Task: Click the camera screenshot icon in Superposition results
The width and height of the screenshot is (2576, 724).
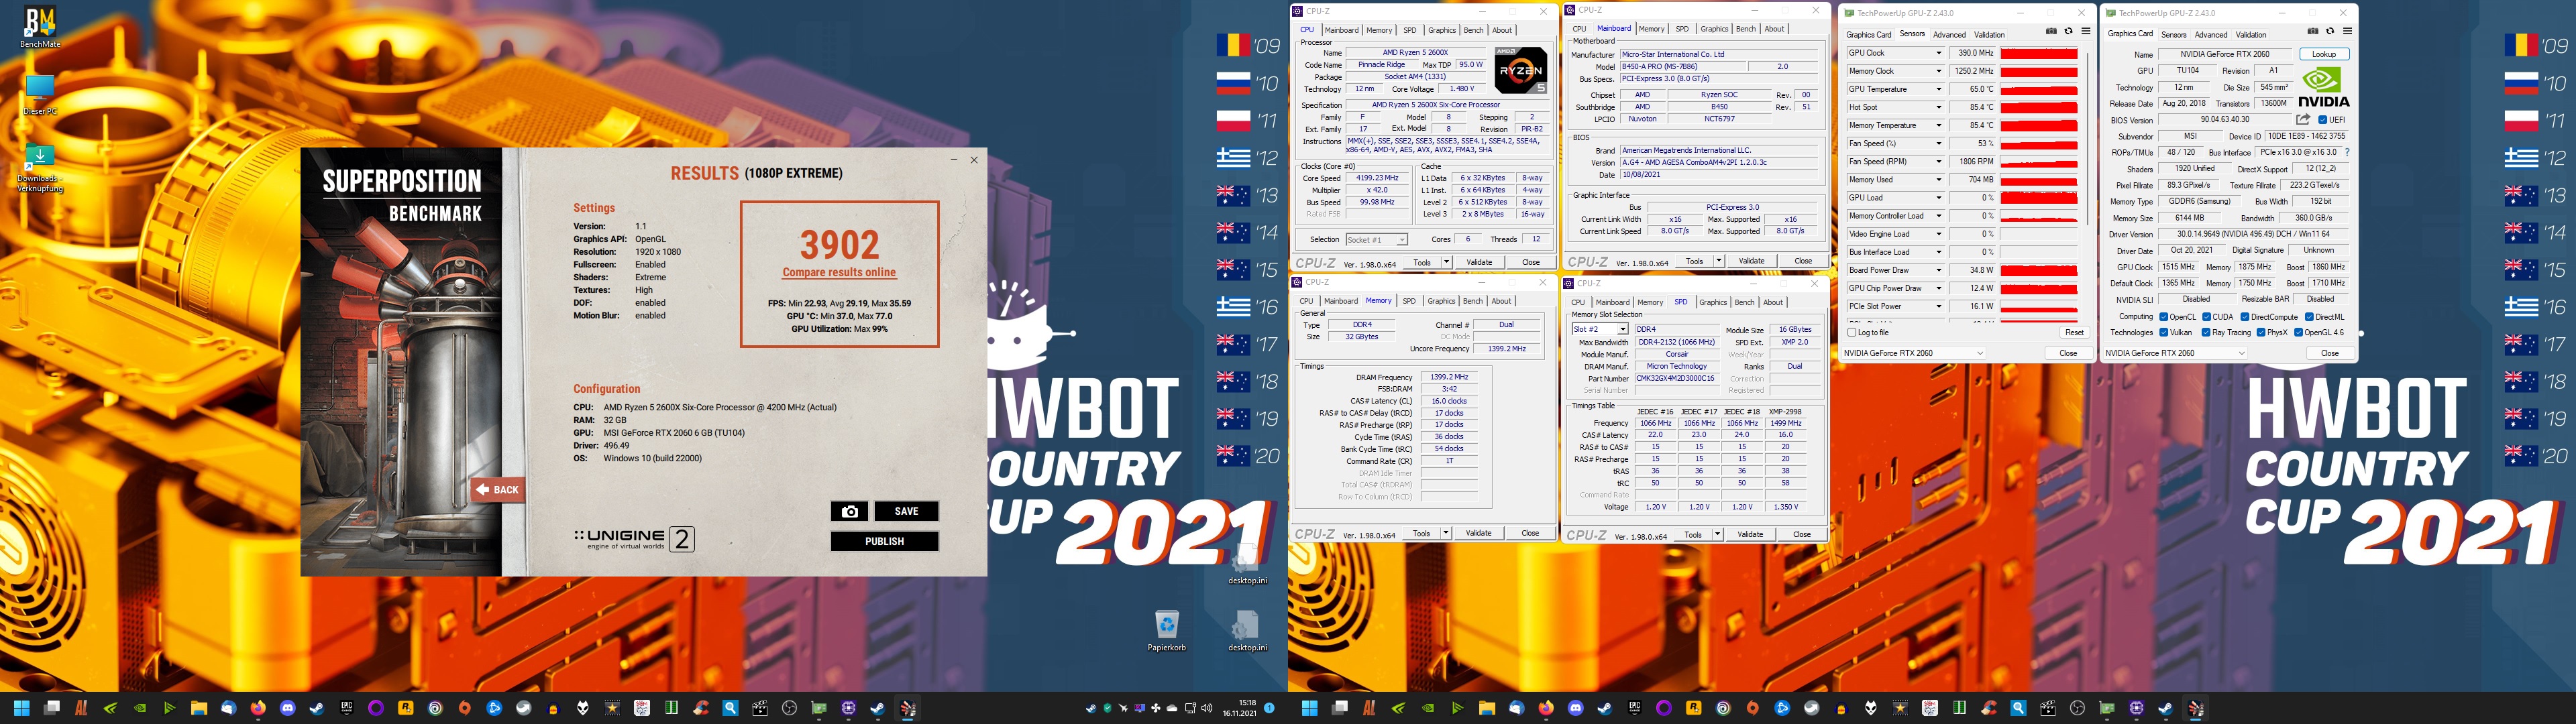Action: pos(849,511)
